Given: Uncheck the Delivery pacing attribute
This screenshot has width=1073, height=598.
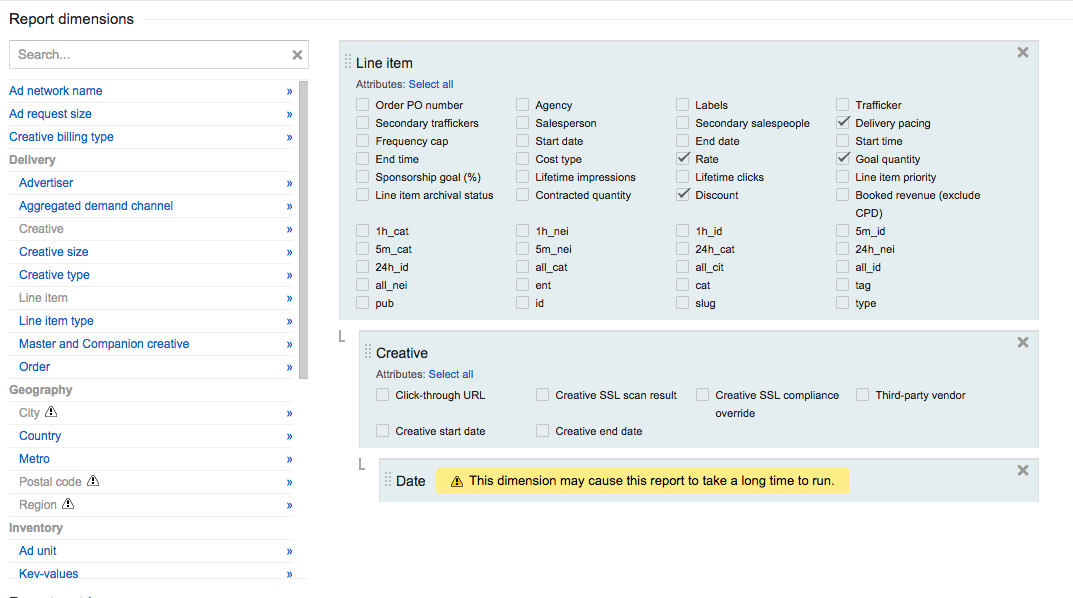Looking at the screenshot, I should coord(843,123).
